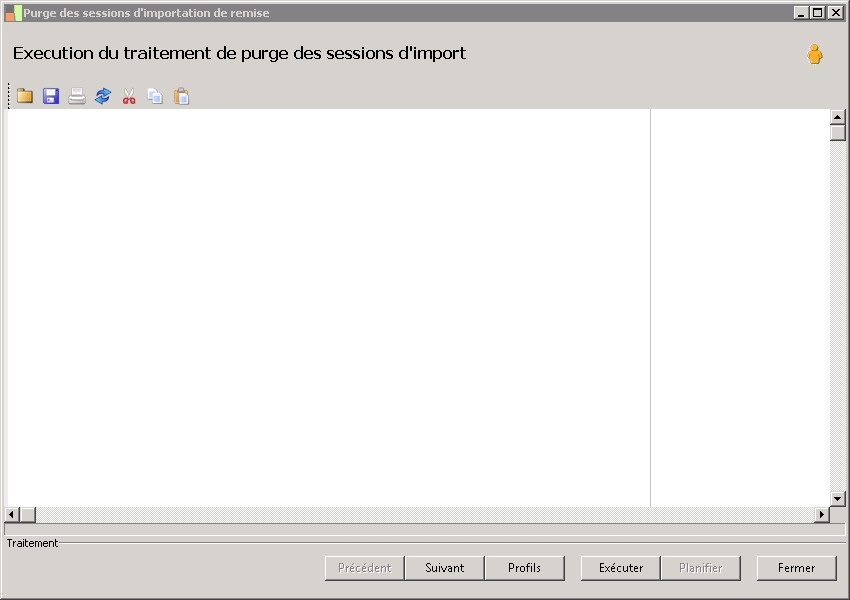Image resolution: width=850 pixels, height=600 pixels.
Task: Open the Profils button
Action: [524, 568]
